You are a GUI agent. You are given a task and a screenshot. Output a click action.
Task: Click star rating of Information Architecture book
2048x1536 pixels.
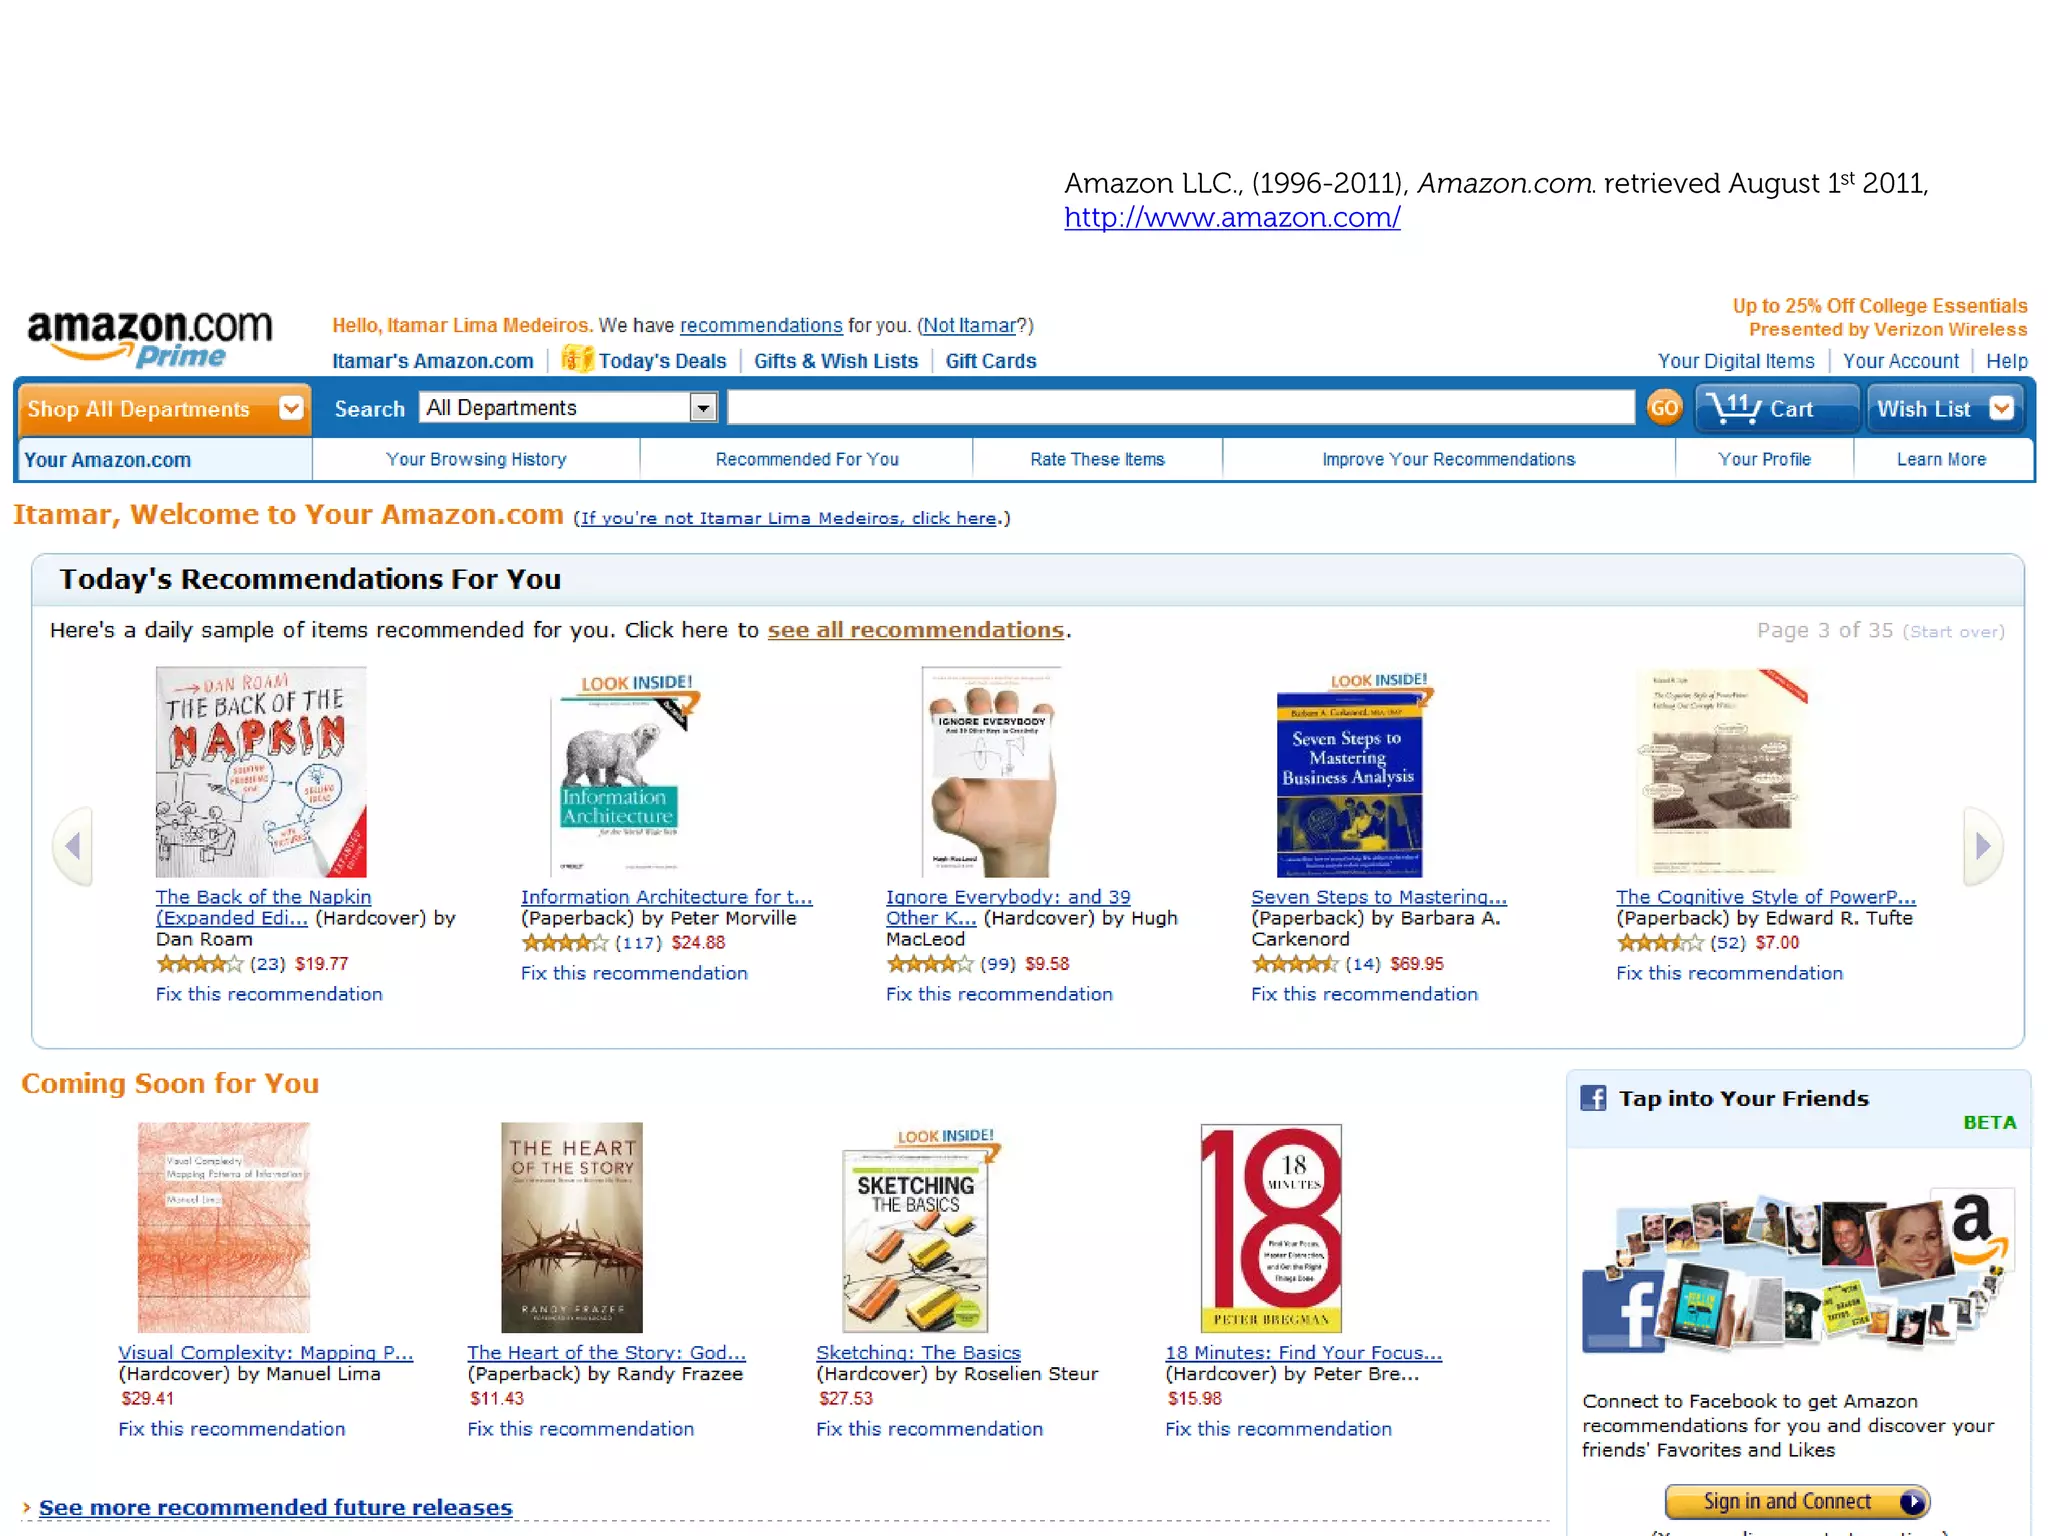pyautogui.click(x=564, y=942)
